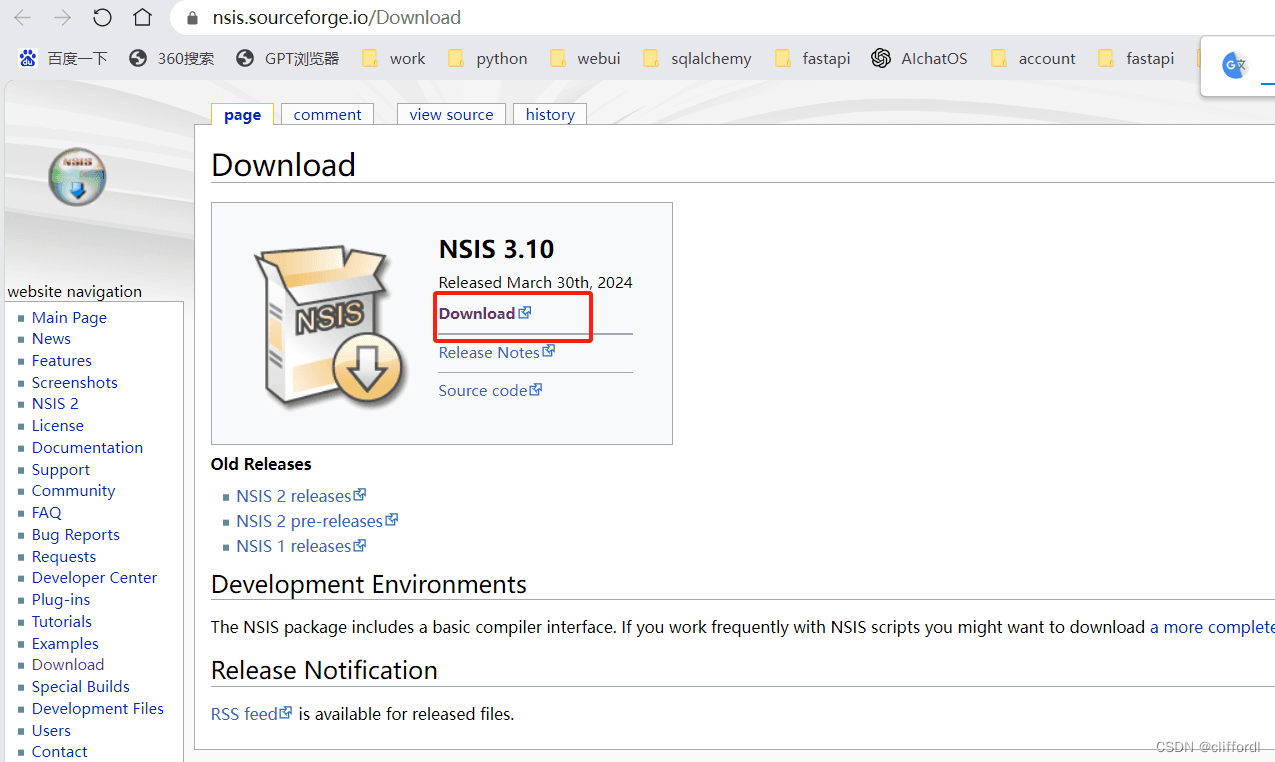Open the 百度一下 bookmark
1275x762 pixels.
click(x=63, y=58)
